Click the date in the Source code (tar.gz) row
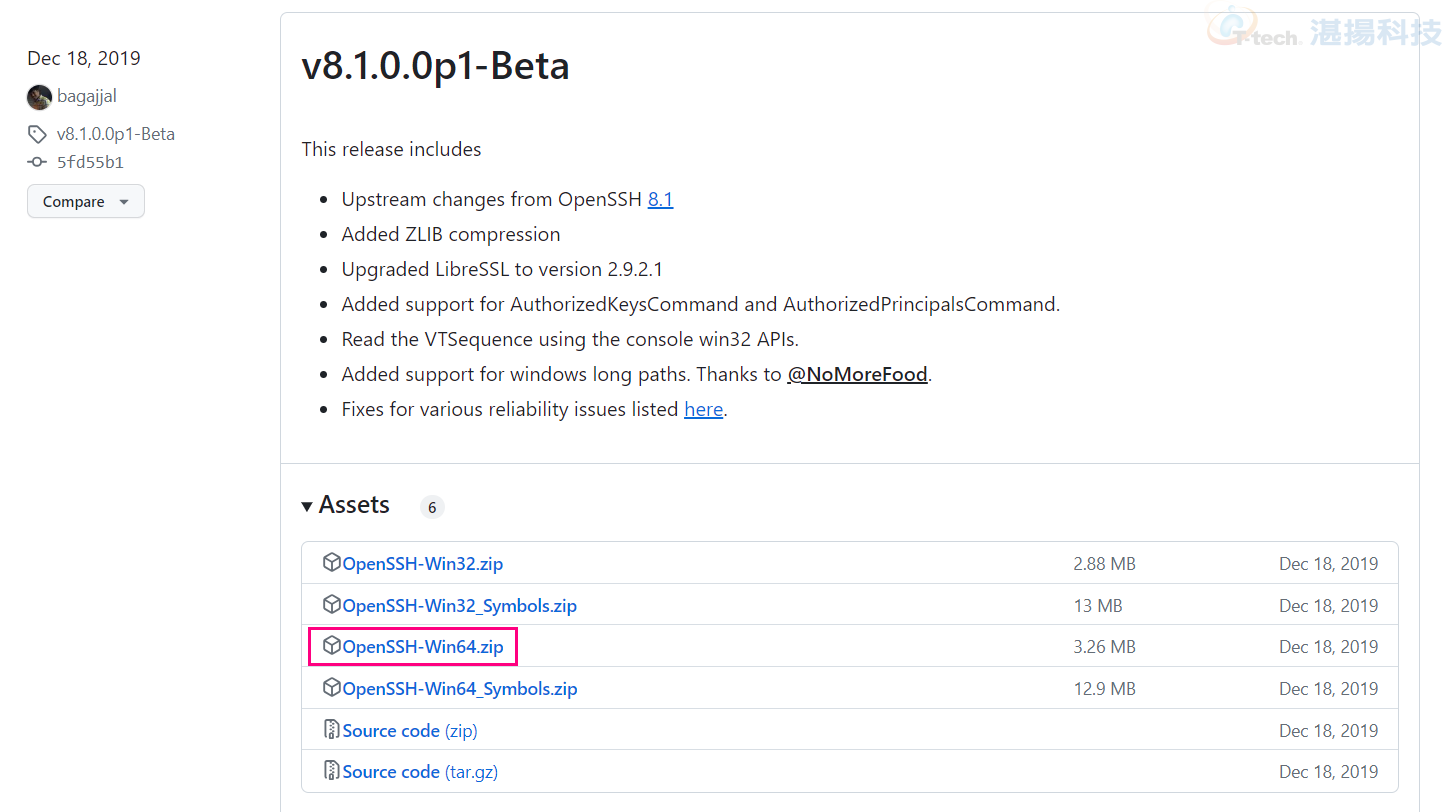The image size is (1442, 812). coord(1328,772)
